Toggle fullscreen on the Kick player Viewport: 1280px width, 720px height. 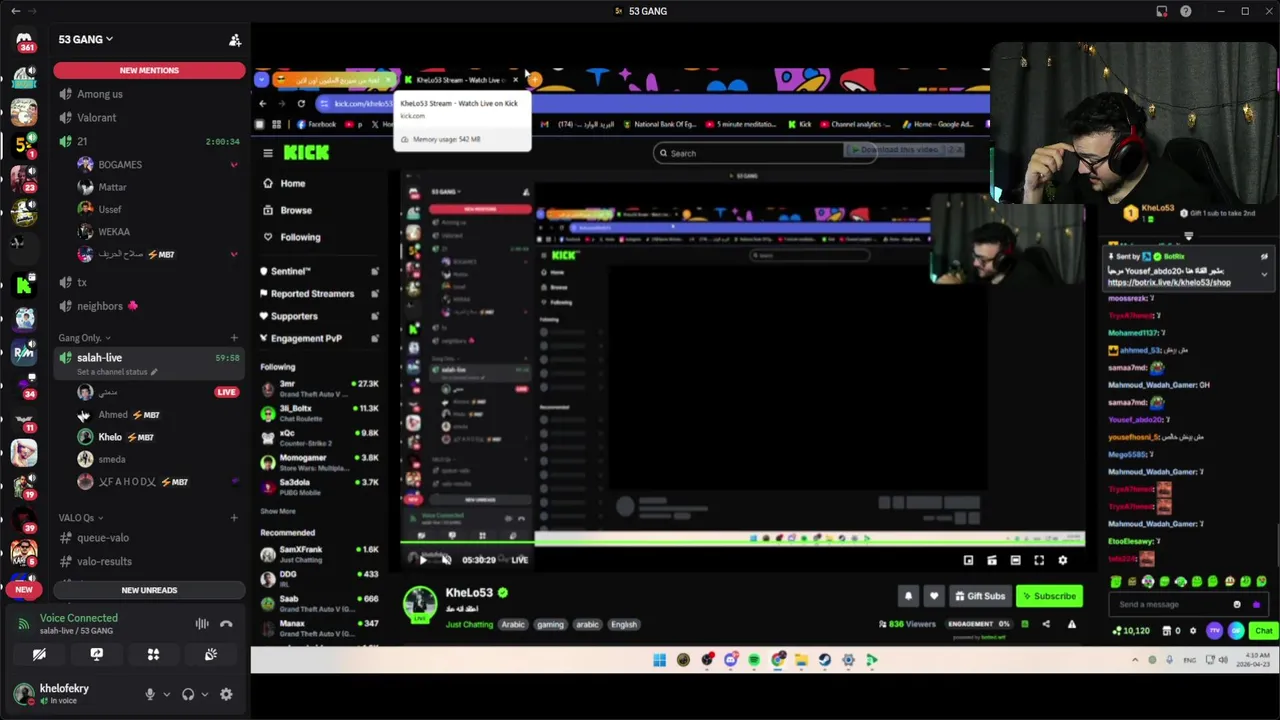pyautogui.click(x=1039, y=560)
